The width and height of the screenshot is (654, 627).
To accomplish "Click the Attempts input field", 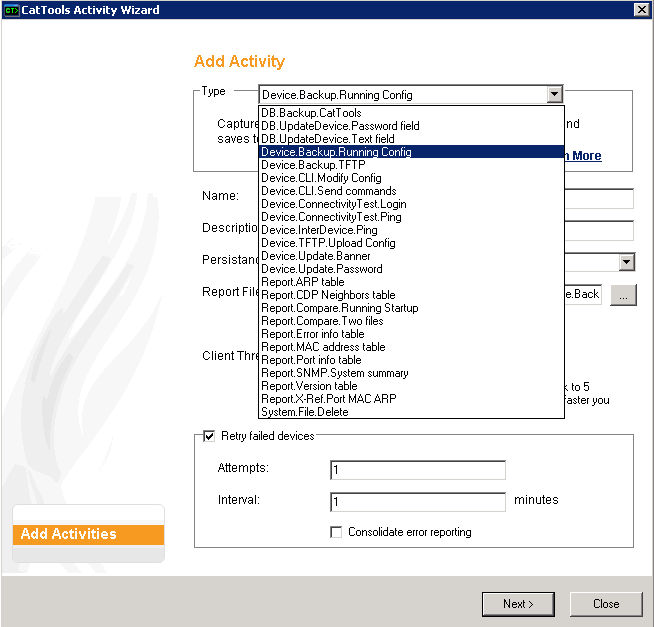I will [418, 470].
